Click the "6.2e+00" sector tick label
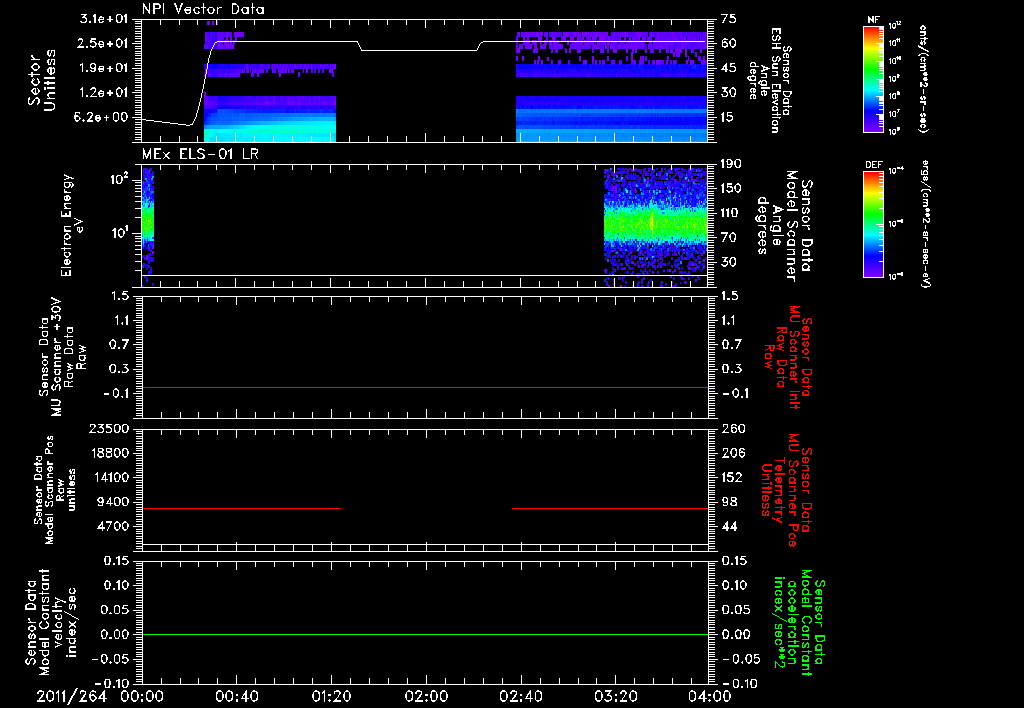The height and width of the screenshot is (708, 1024). (x=103, y=118)
